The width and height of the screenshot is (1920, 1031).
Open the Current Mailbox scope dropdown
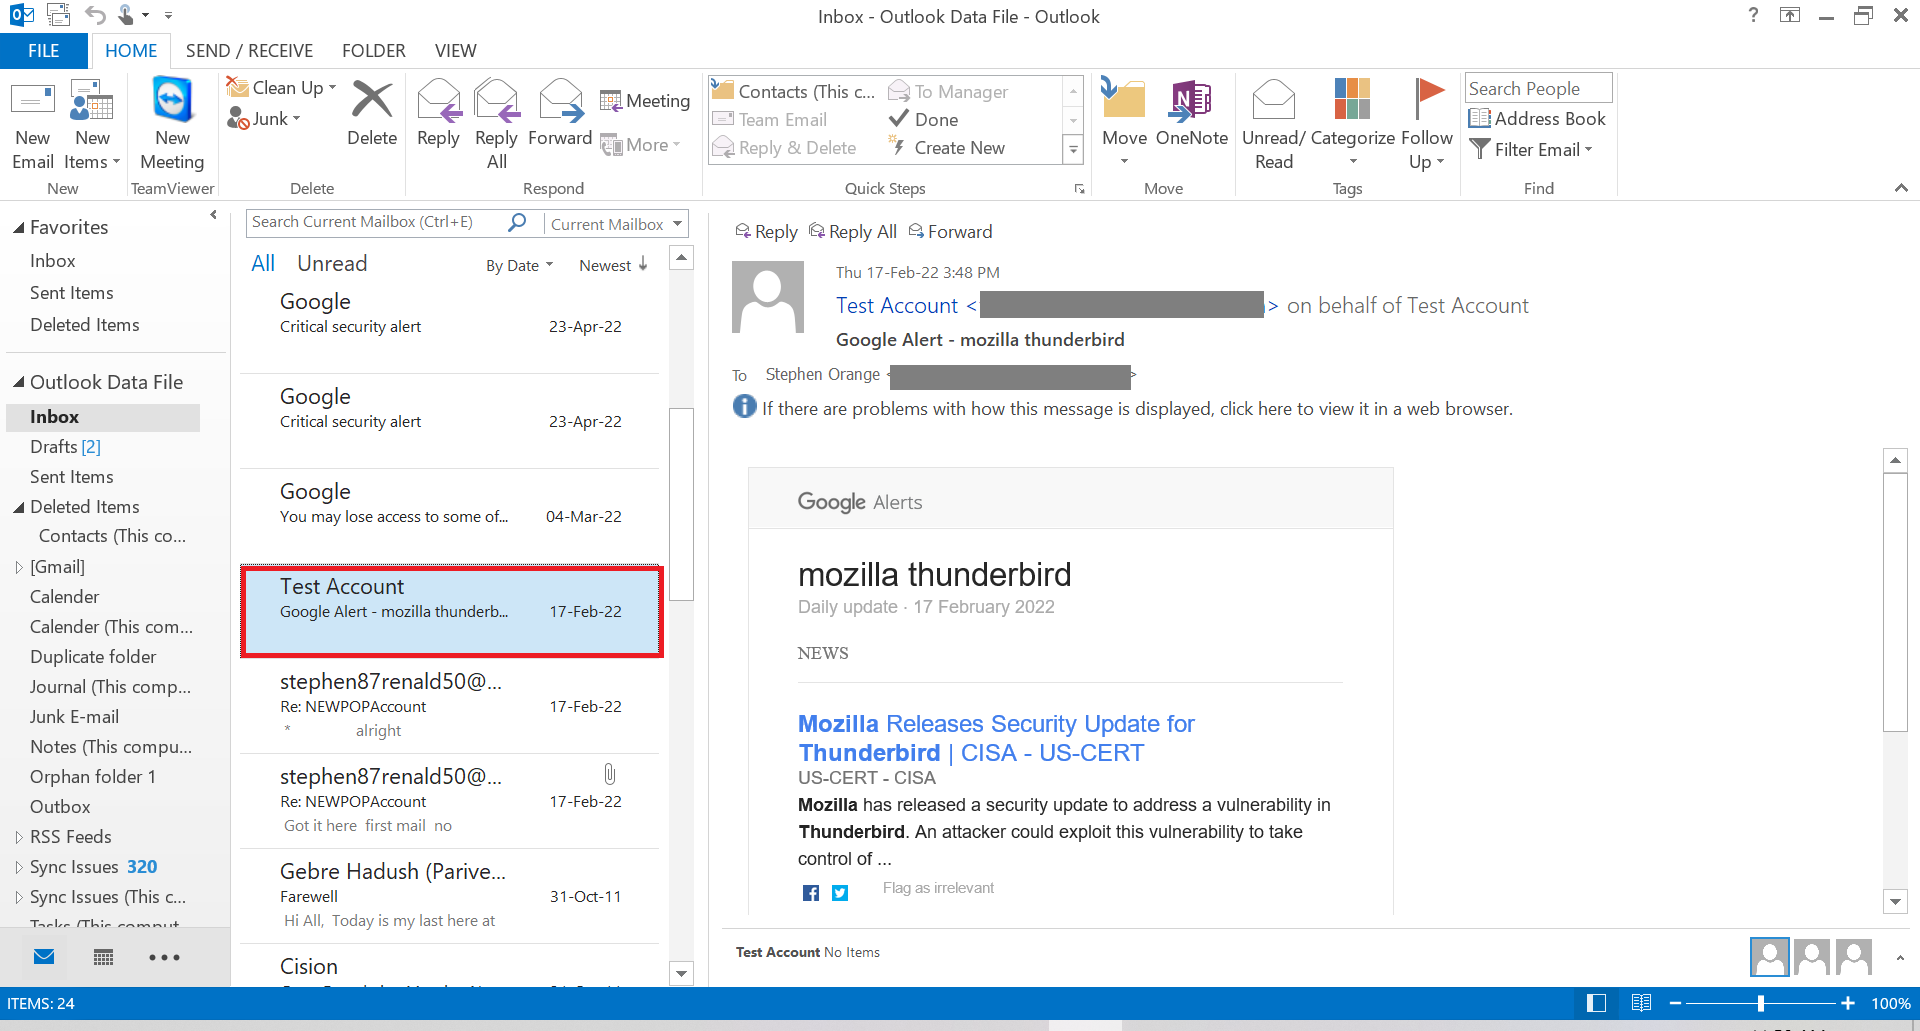coord(616,224)
